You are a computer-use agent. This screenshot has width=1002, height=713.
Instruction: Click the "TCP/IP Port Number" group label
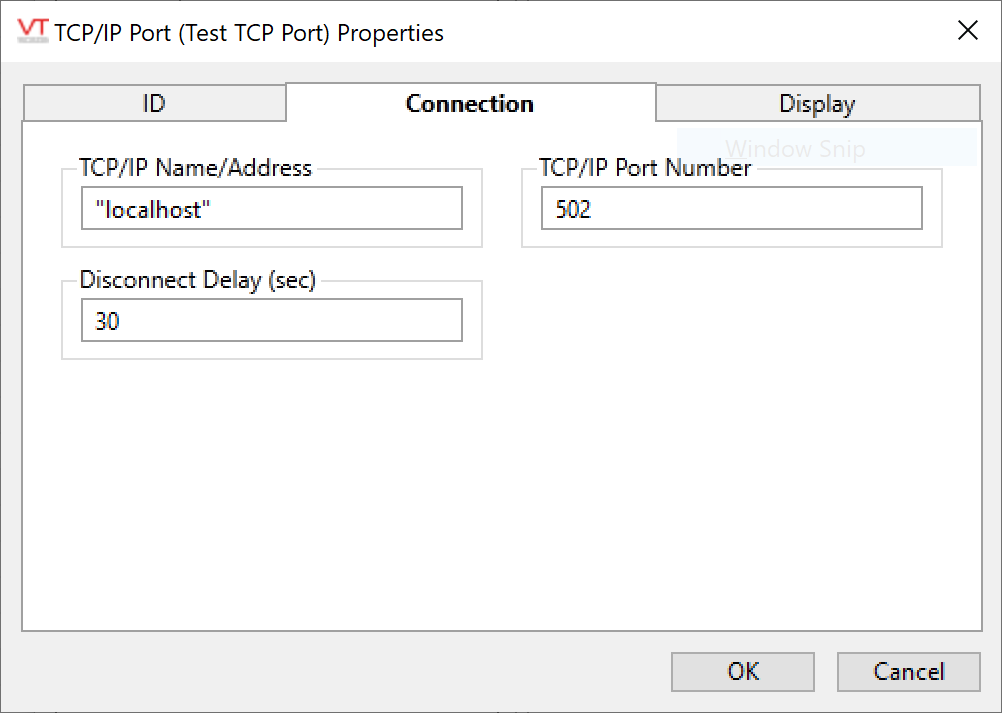click(645, 168)
